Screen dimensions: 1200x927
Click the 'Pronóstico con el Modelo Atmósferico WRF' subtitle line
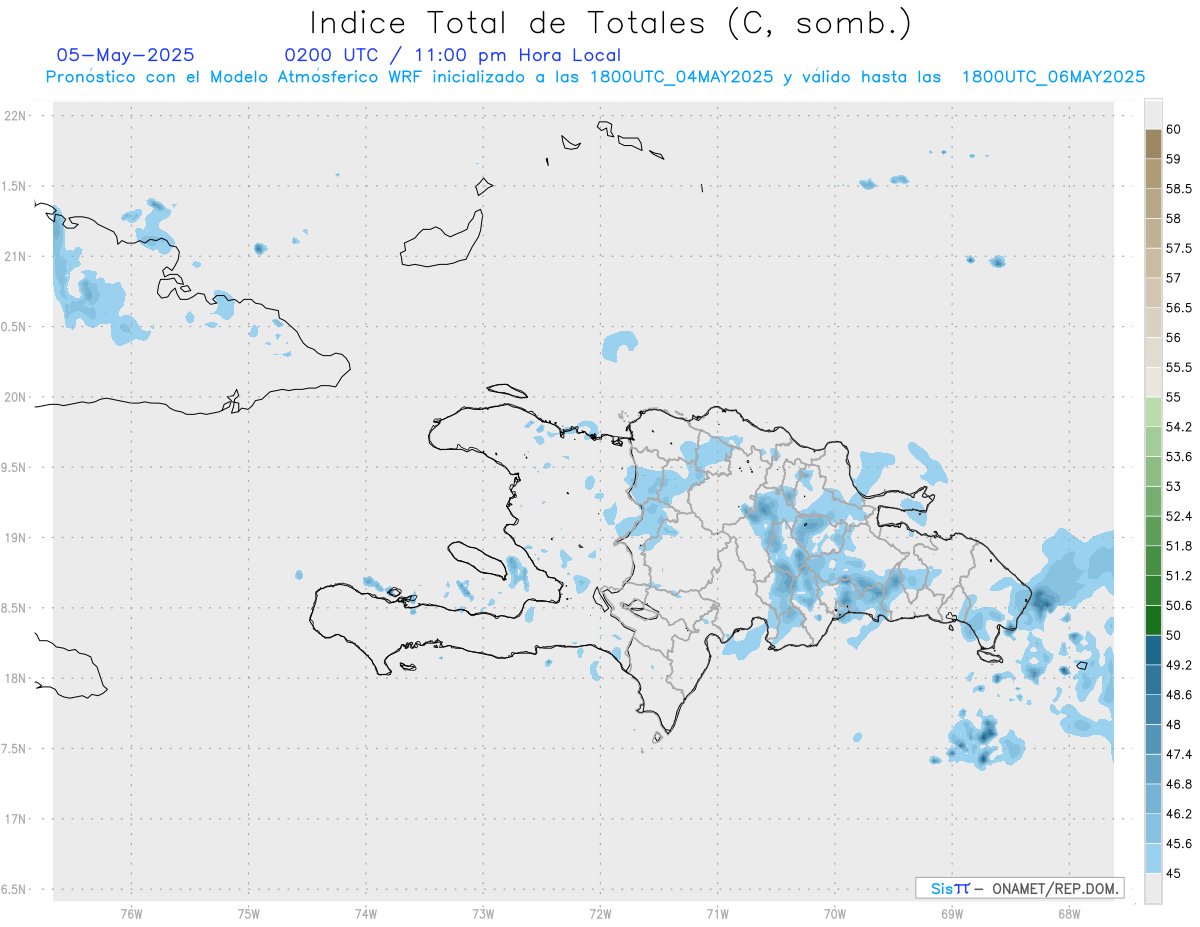tap(595, 77)
